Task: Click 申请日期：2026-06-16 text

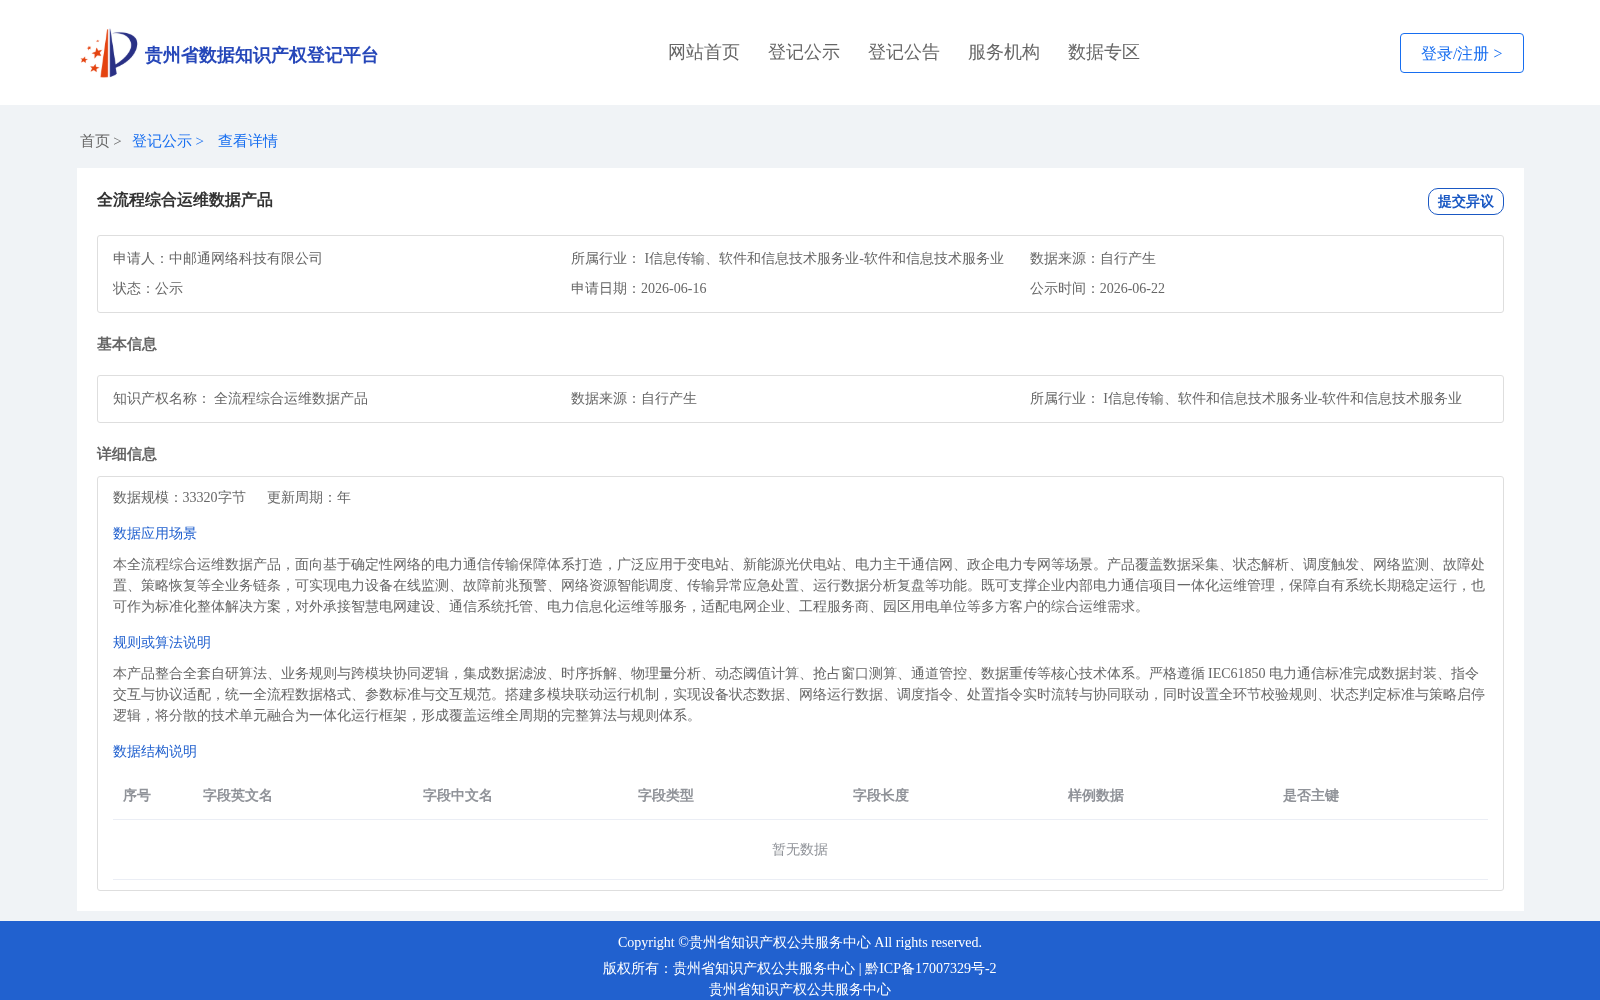Action: 639,288
